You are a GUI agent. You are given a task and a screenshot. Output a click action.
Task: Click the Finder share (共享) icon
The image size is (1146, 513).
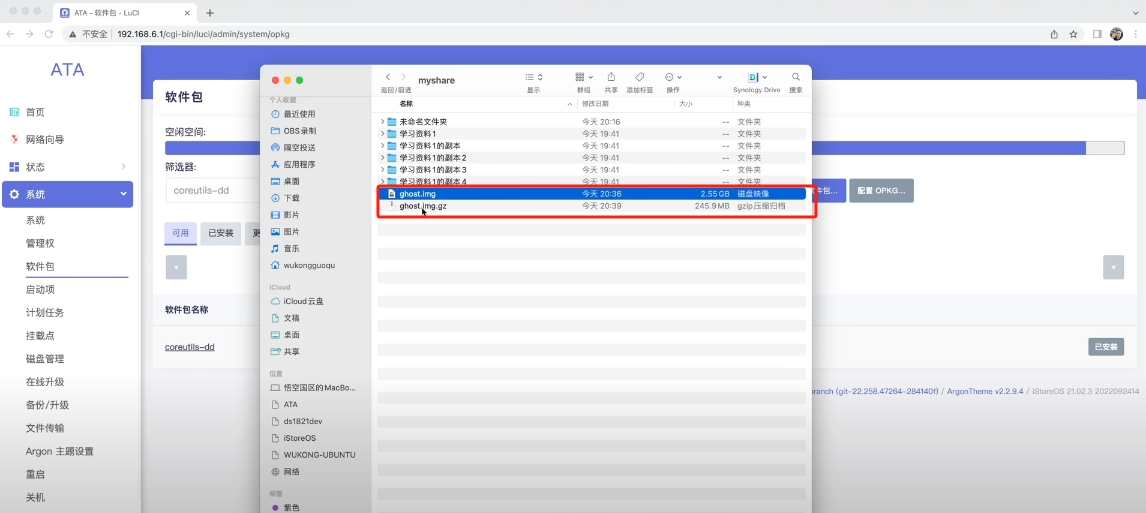click(x=611, y=77)
